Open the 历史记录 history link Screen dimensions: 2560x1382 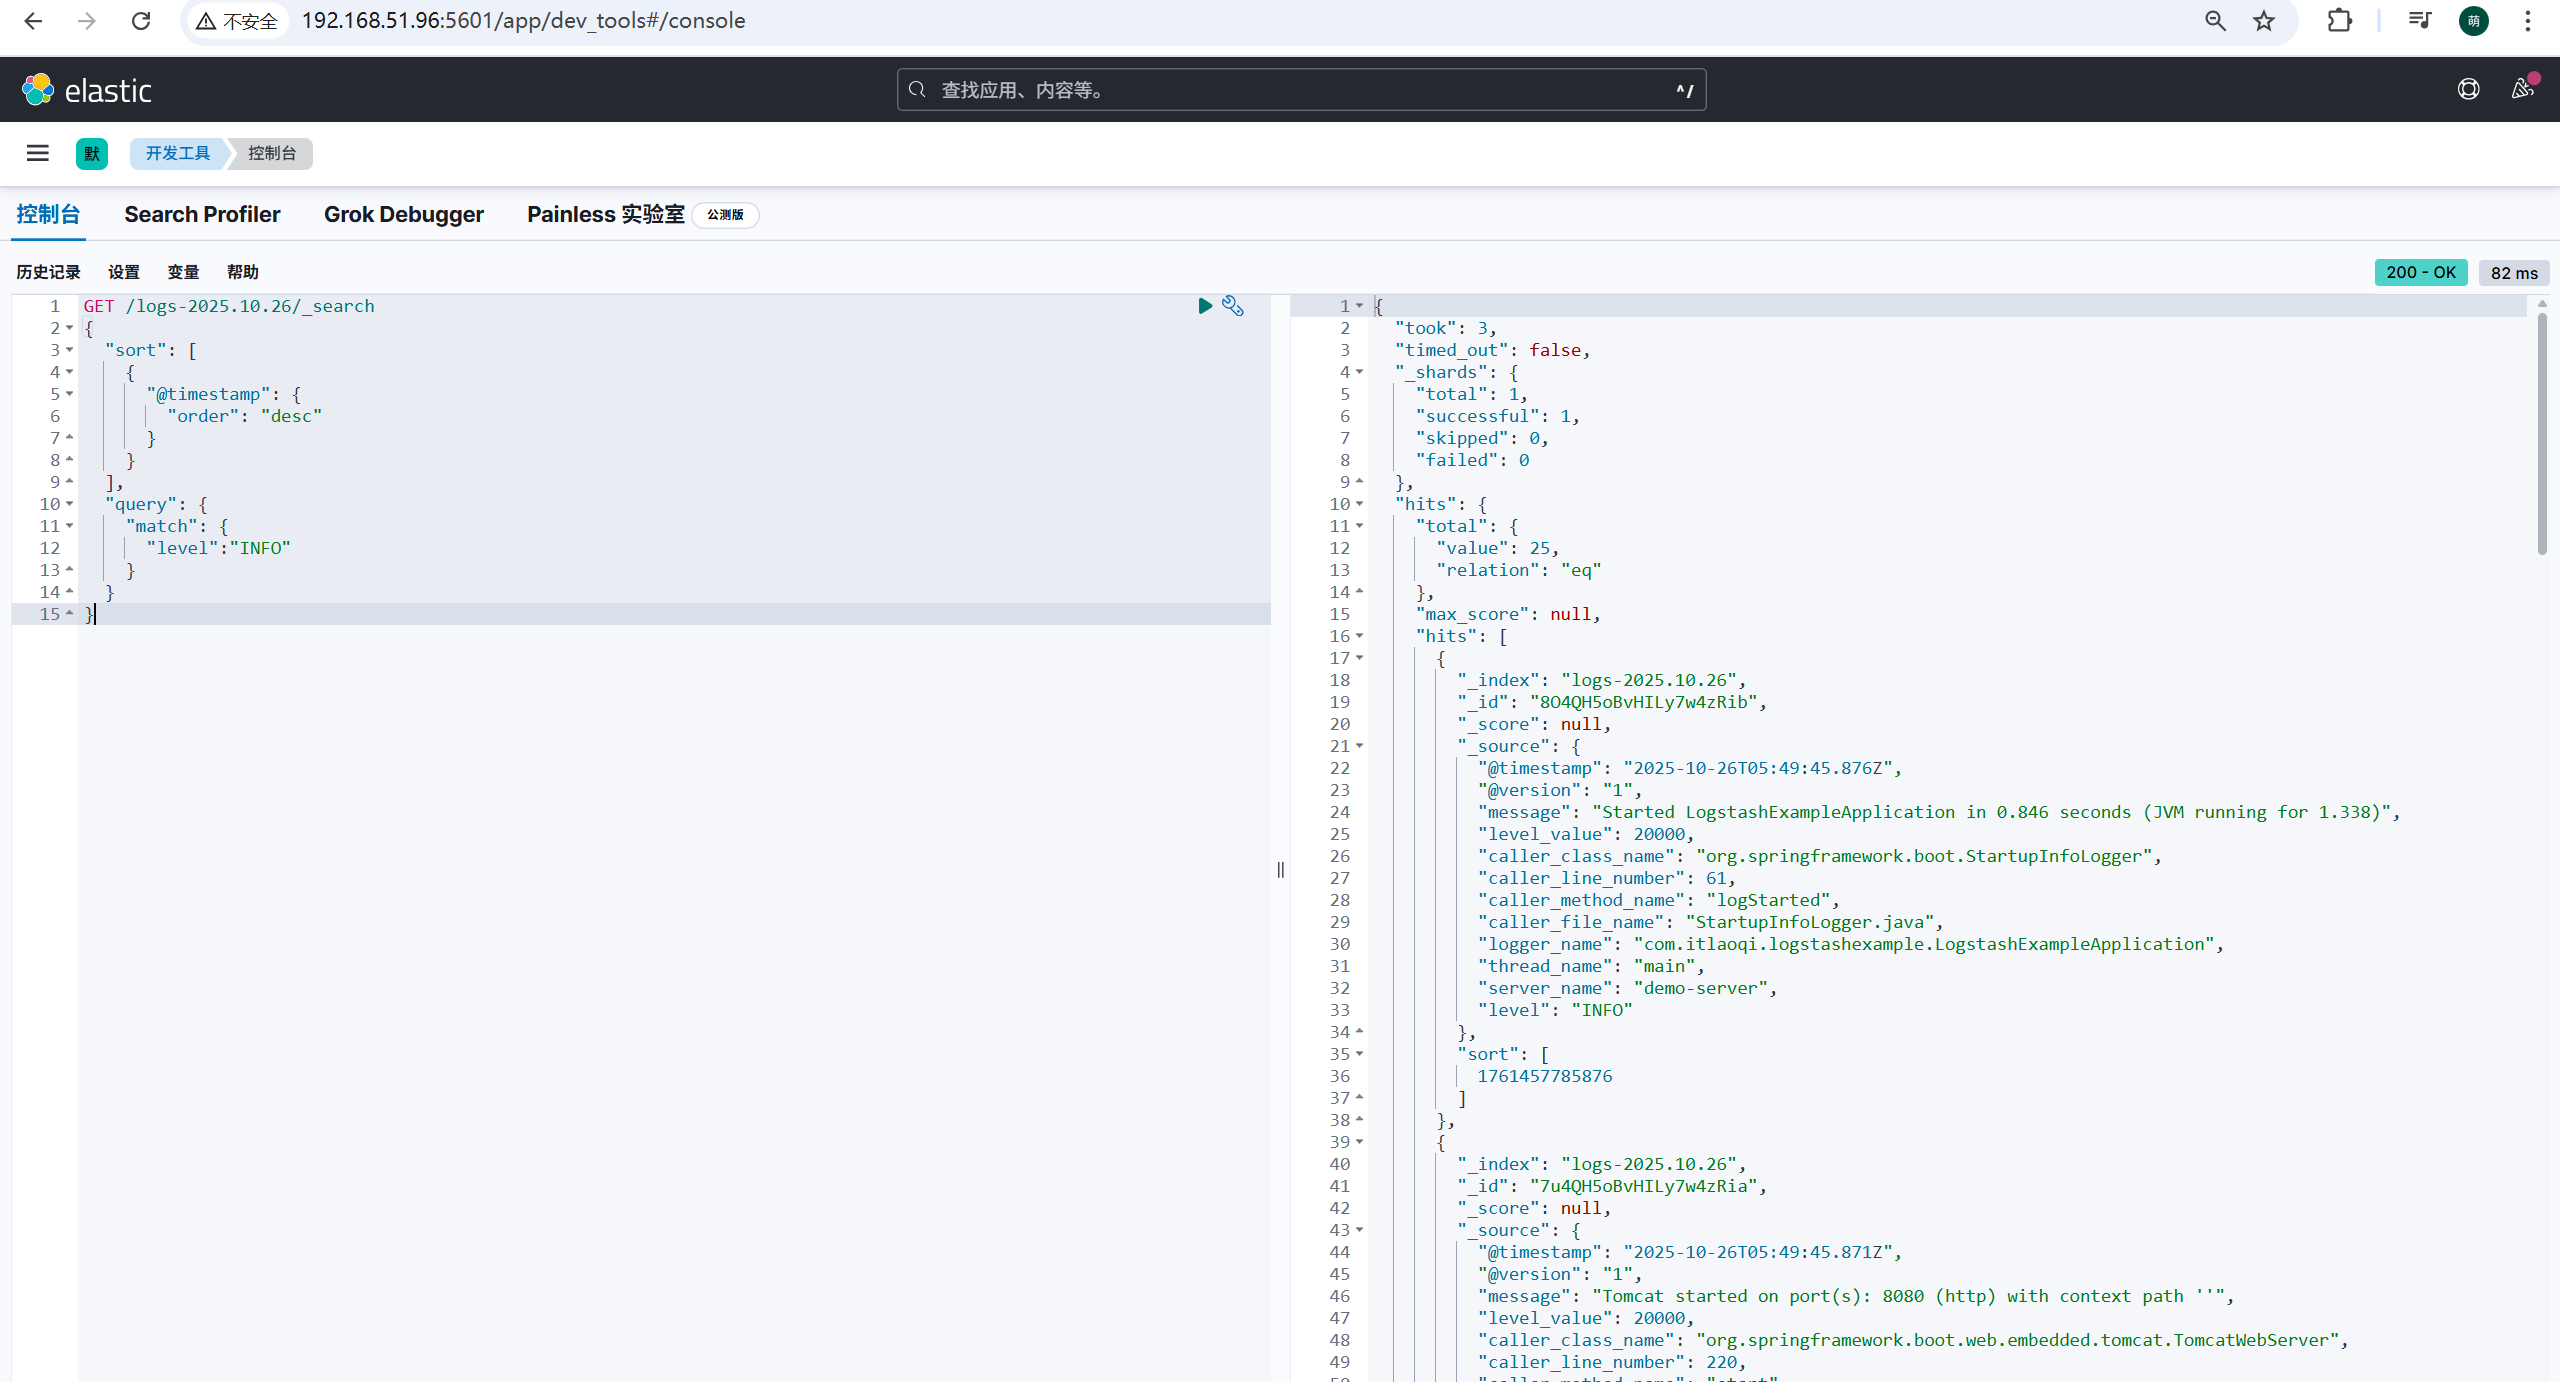click(x=48, y=272)
